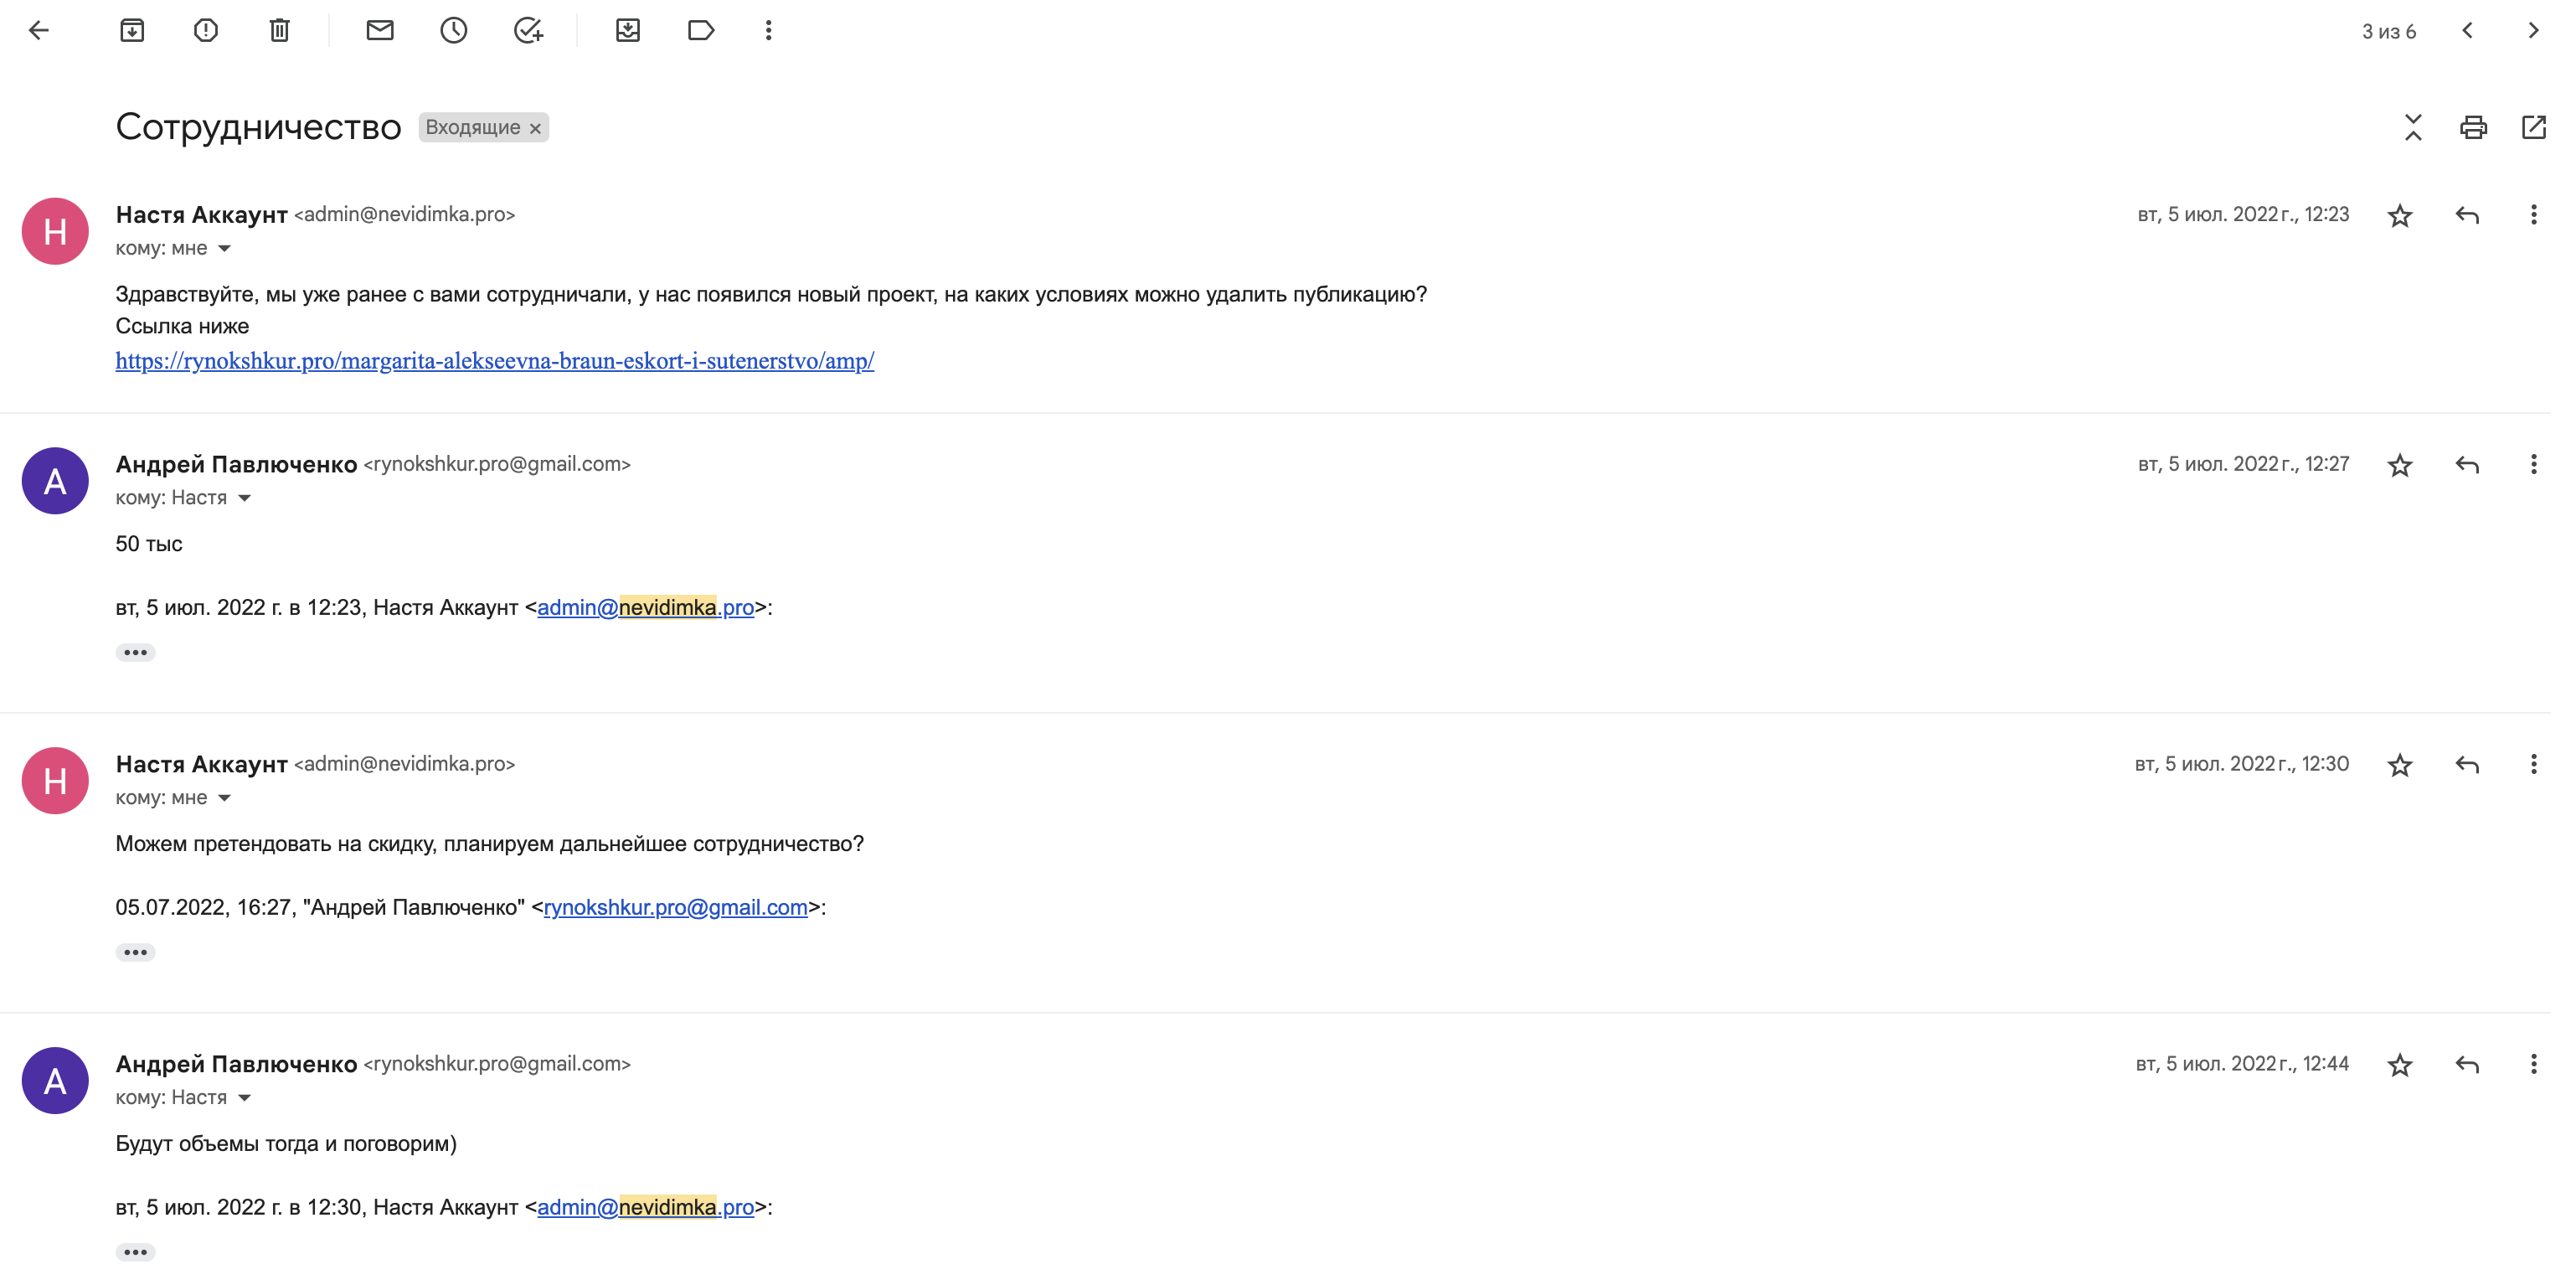
Task: Show recipient details of 12:44 message
Action: 244,1099
